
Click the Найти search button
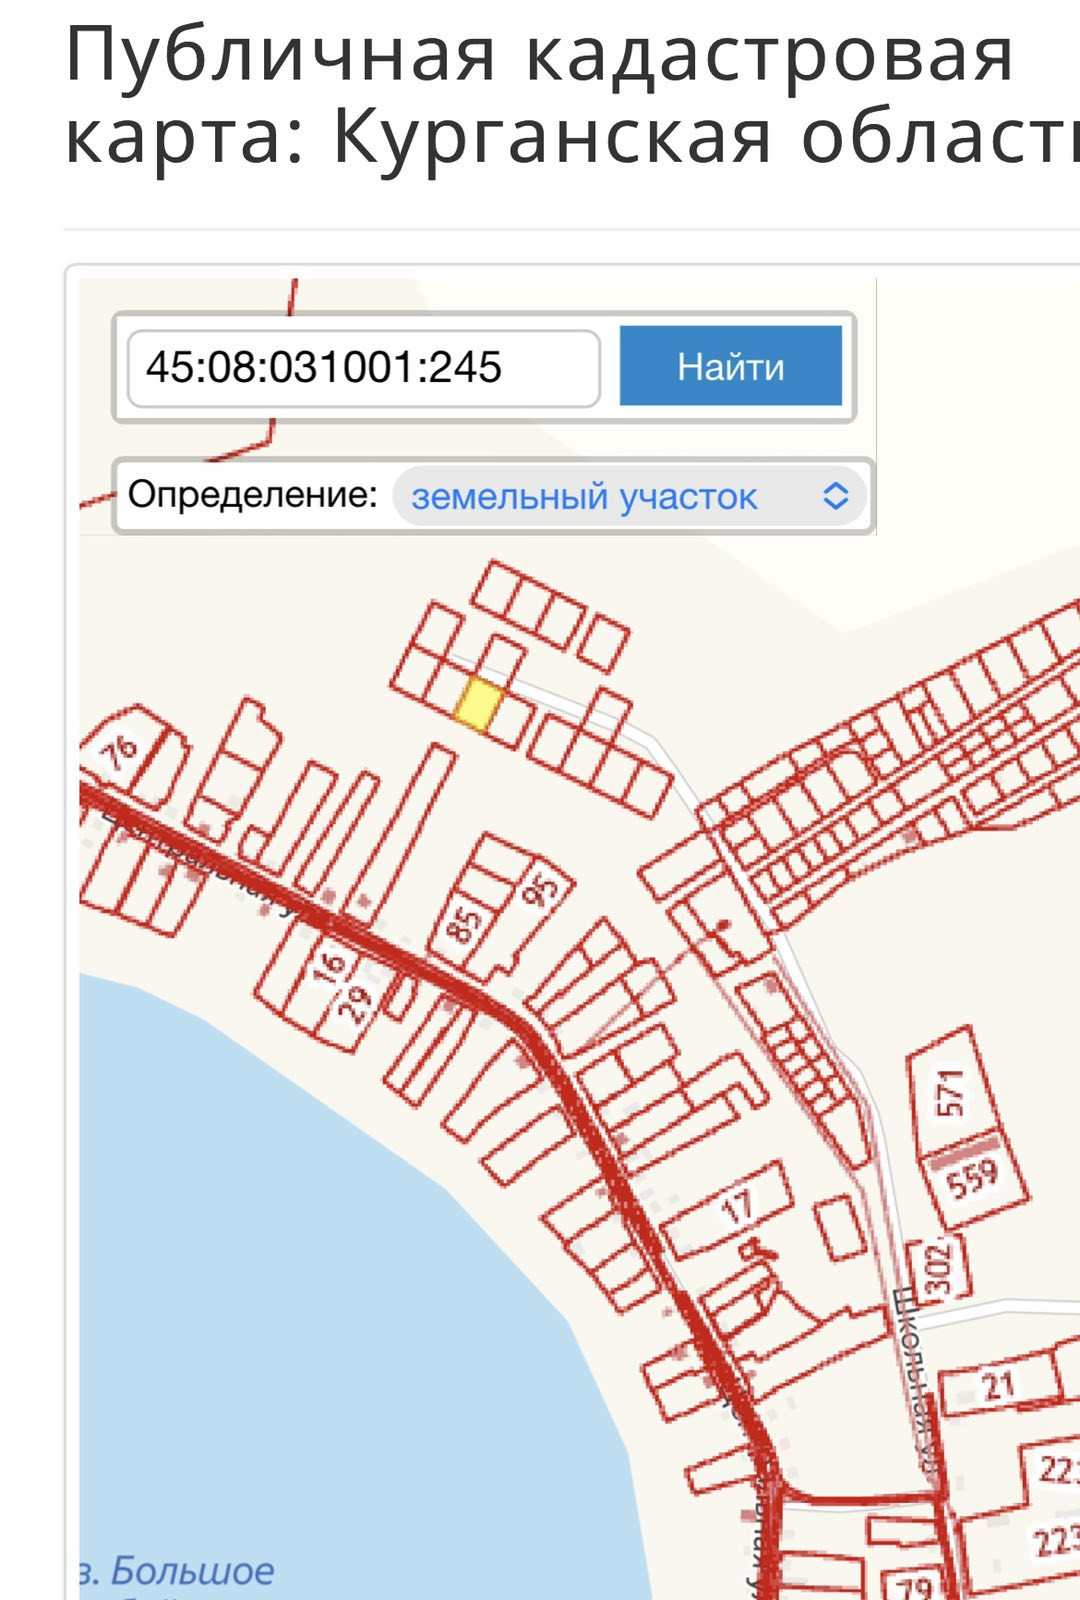731,366
